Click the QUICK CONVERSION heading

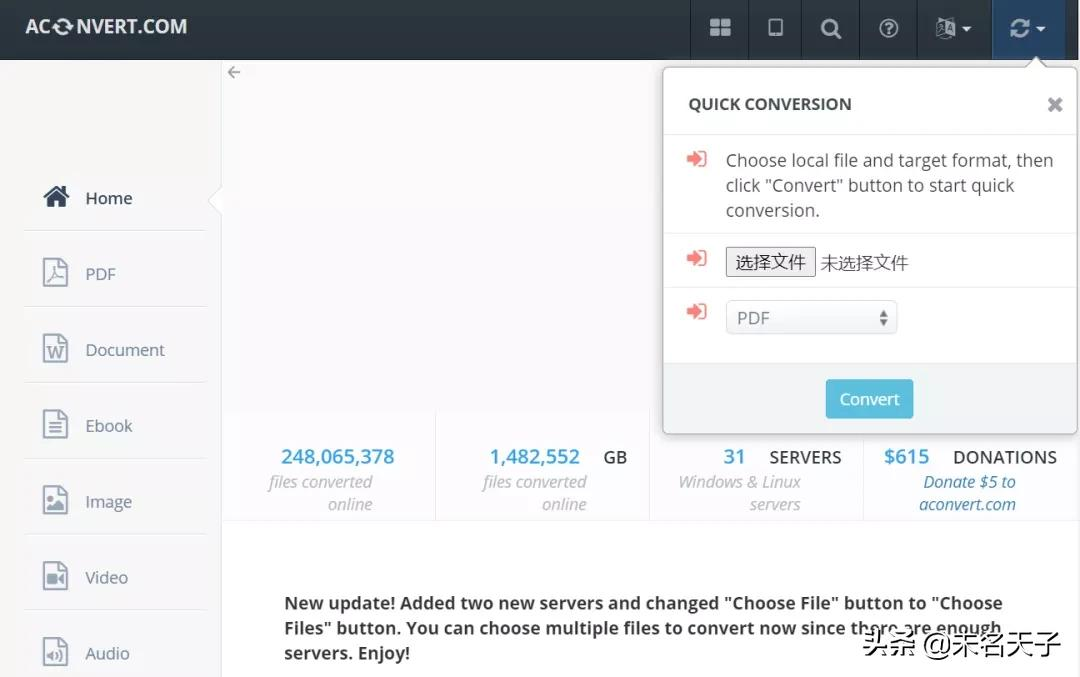pyautogui.click(x=769, y=104)
